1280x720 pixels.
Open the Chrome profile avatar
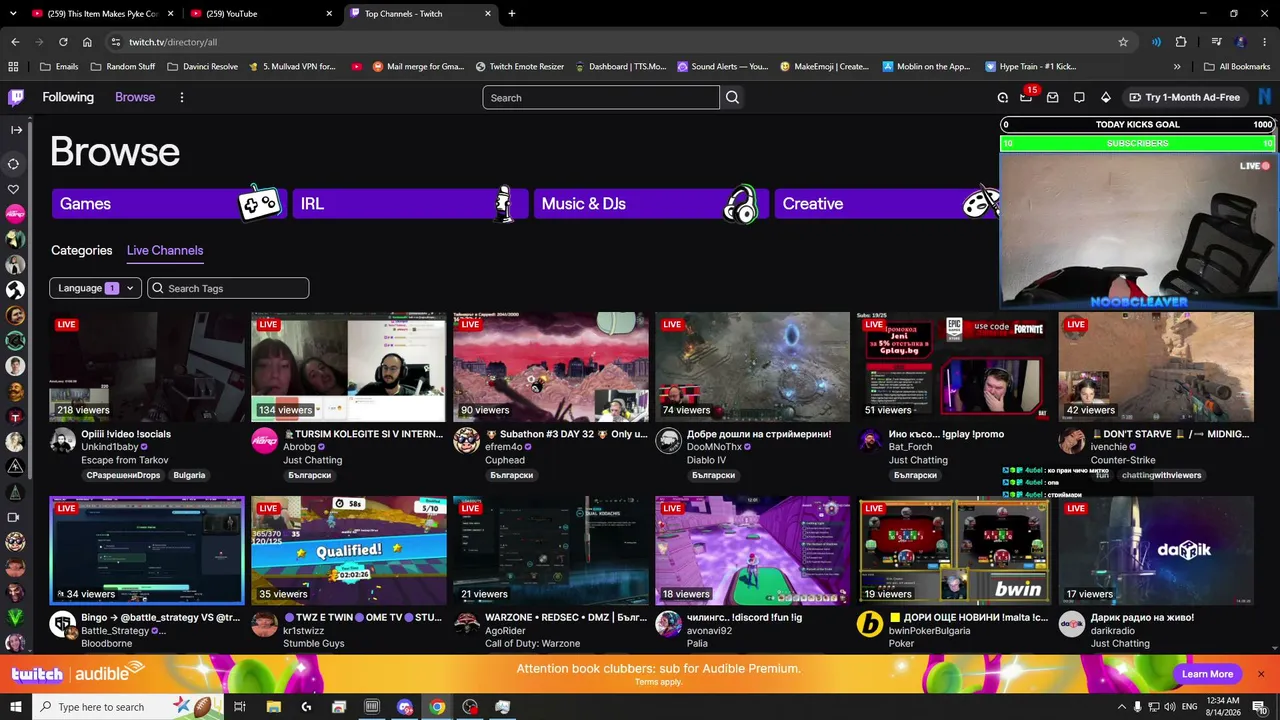[x=1241, y=42]
